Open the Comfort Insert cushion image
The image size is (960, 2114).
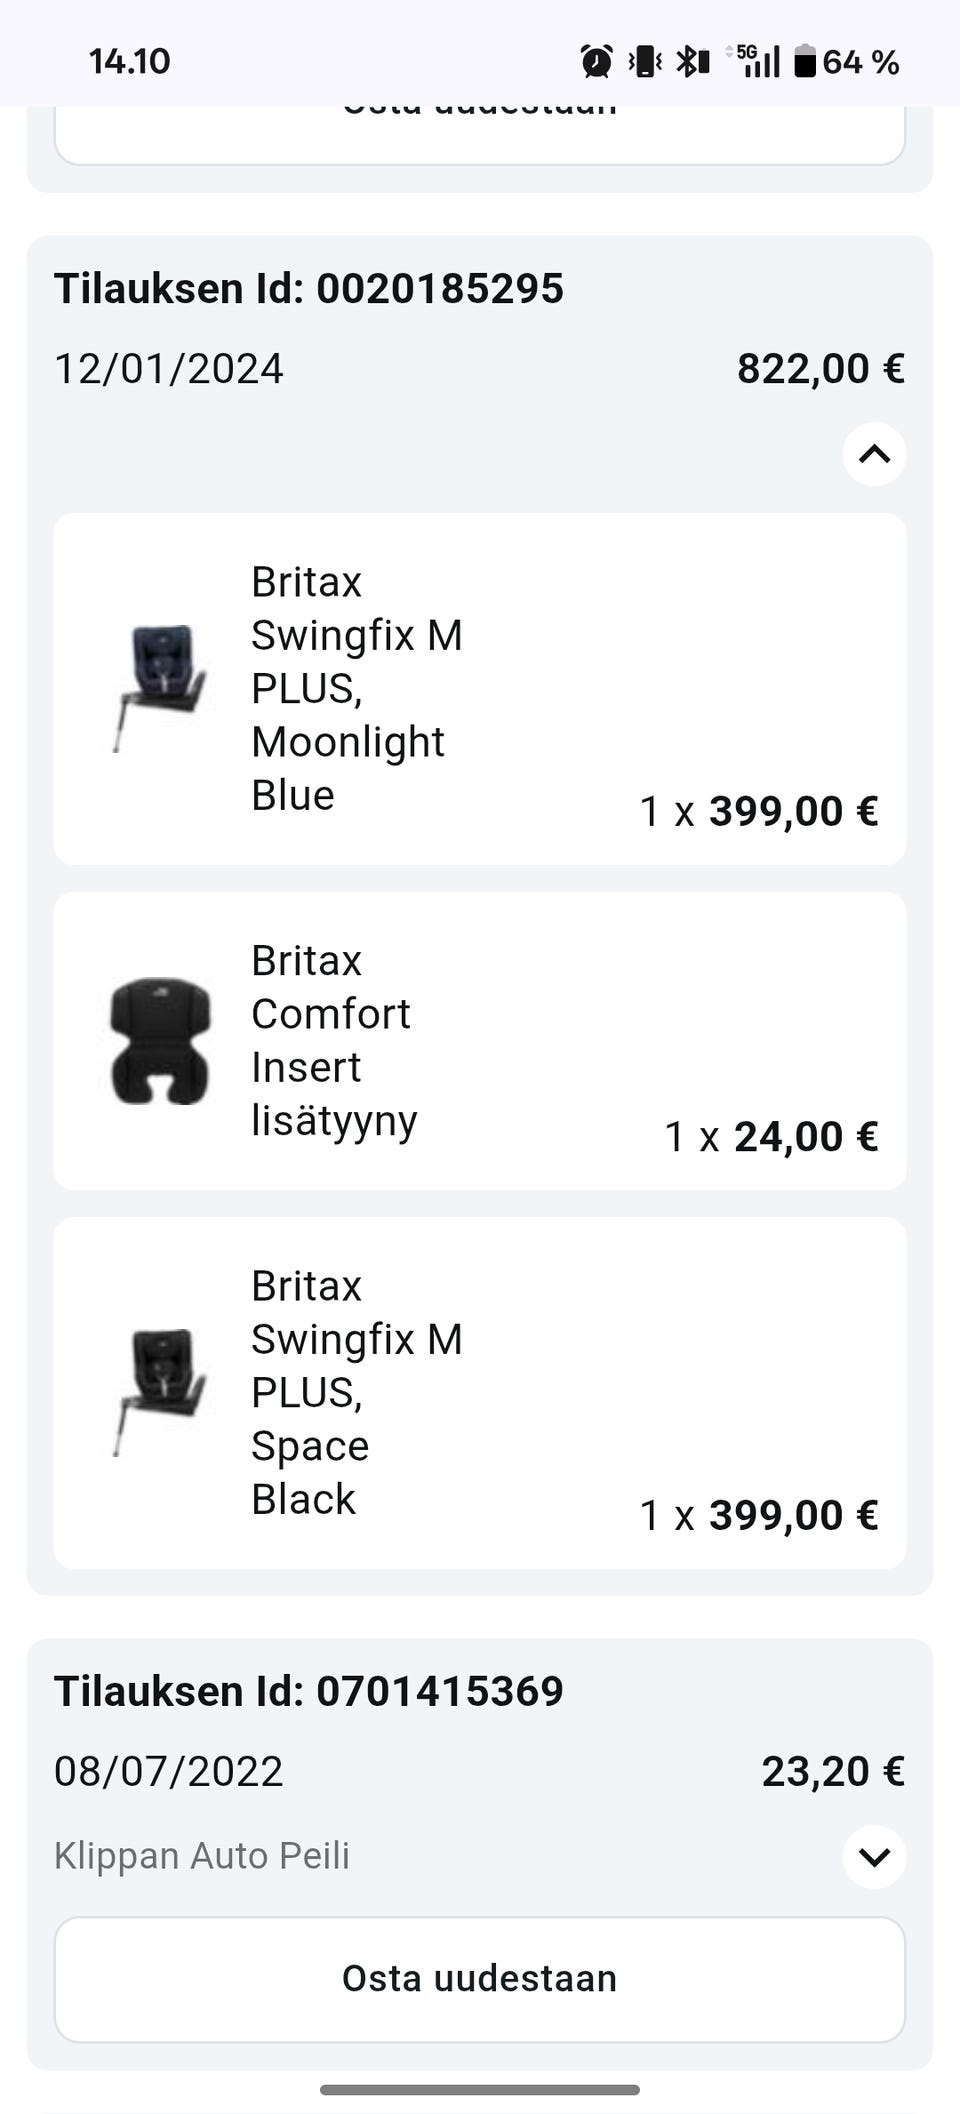160,1041
